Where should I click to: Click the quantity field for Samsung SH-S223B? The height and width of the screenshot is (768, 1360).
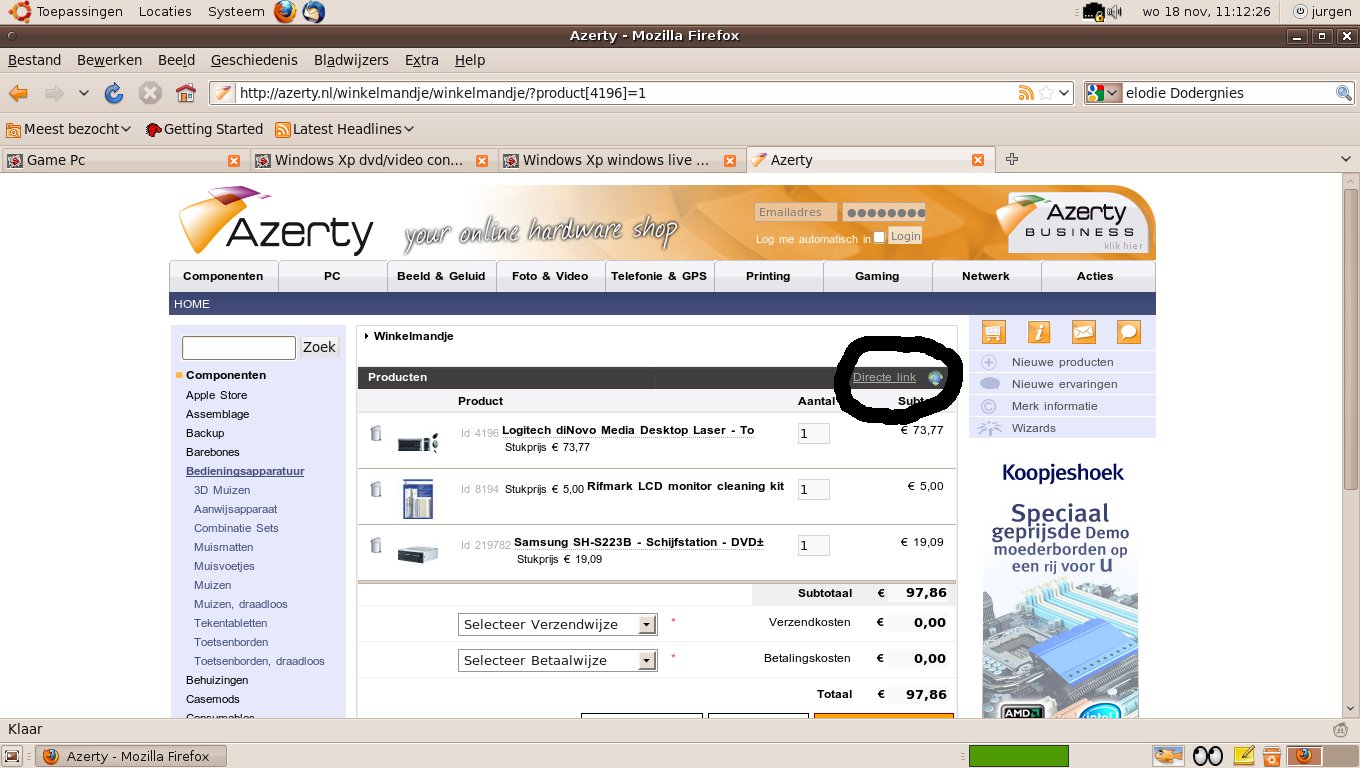click(x=814, y=546)
